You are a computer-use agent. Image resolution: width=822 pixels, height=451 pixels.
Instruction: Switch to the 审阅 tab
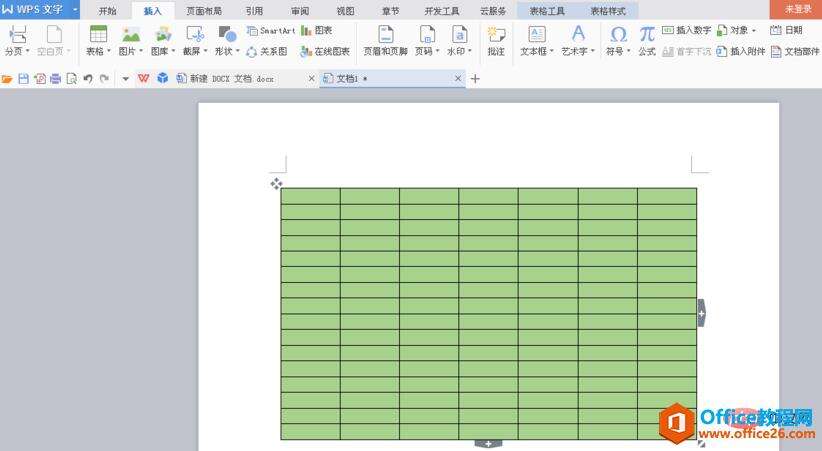[x=300, y=10]
